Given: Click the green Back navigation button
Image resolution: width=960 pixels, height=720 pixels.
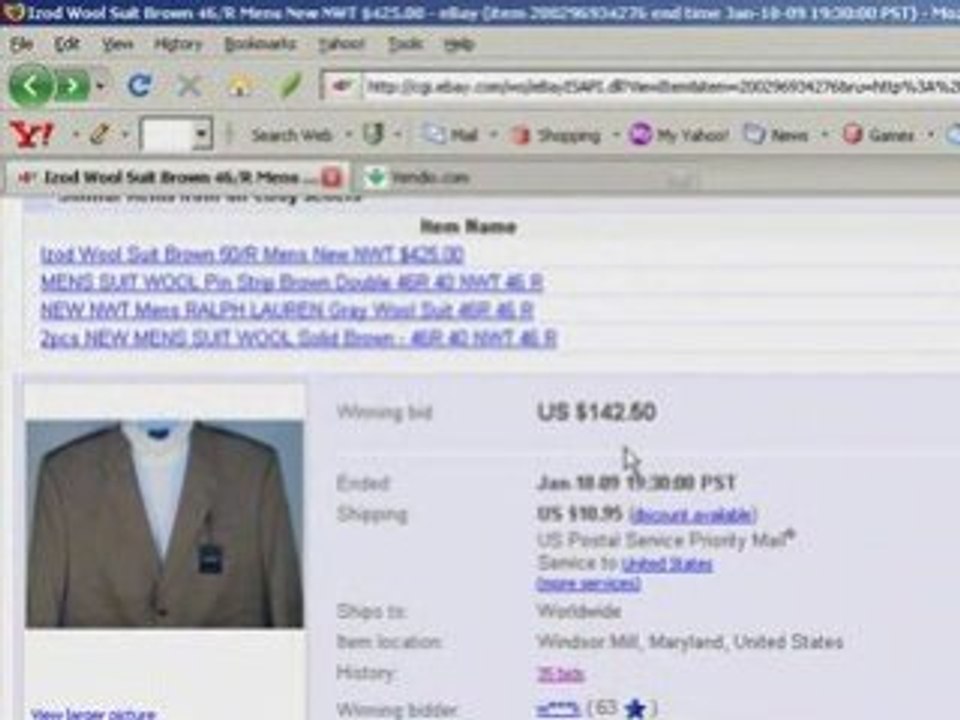Looking at the screenshot, I should click(31, 86).
